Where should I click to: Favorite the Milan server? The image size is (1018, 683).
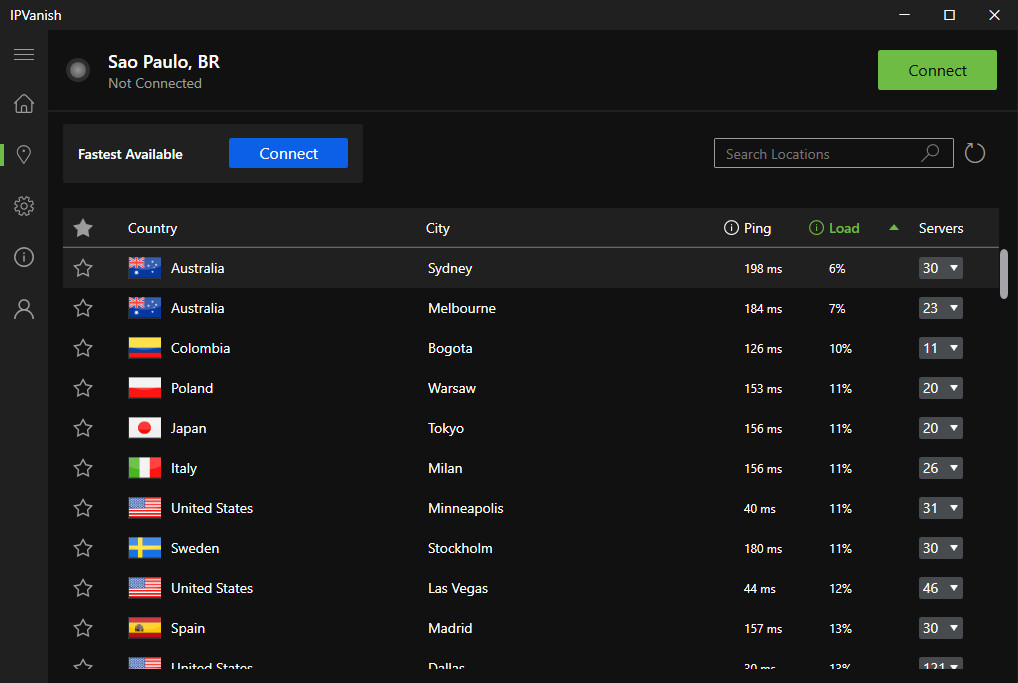coord(83,468)
